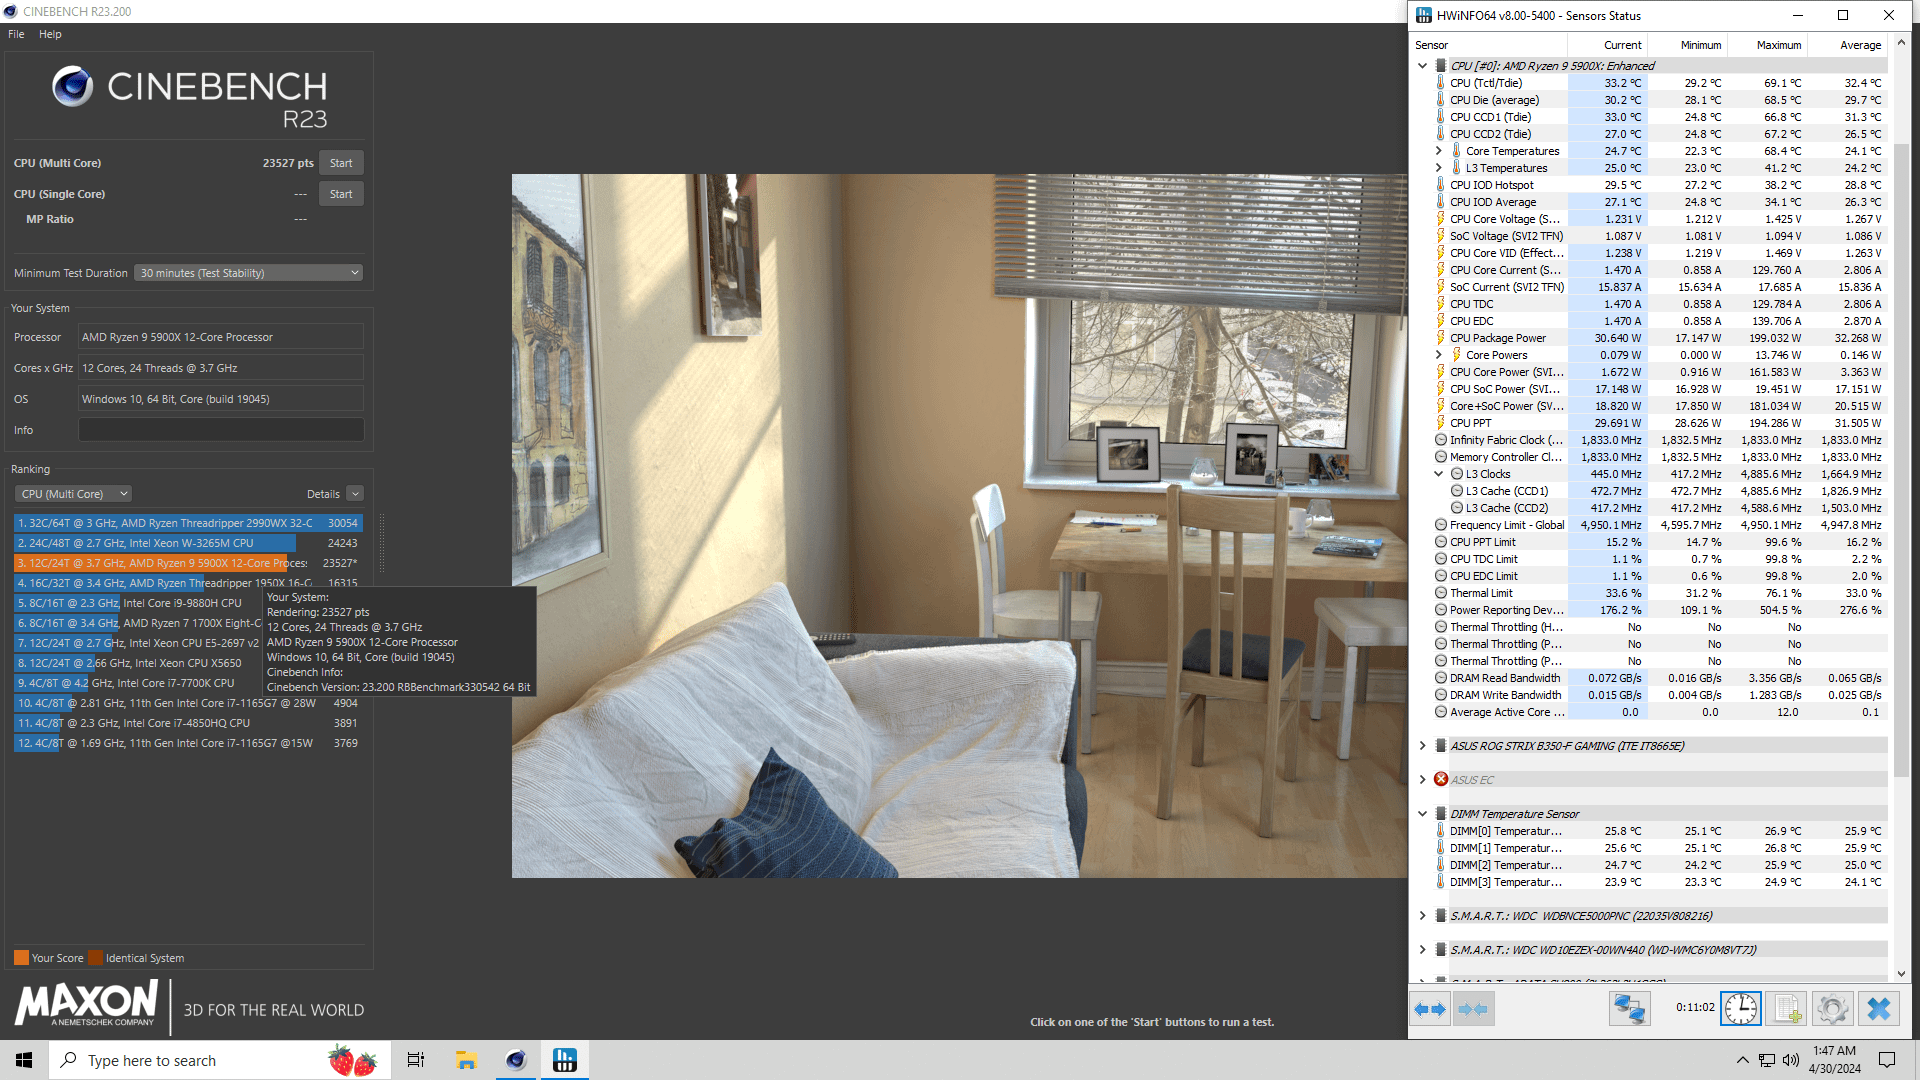This screenshot has height=1080, width=1920.
Task: Click the ASUS ROG STRIX motherboard chip icon
Action: (1441, 746)
